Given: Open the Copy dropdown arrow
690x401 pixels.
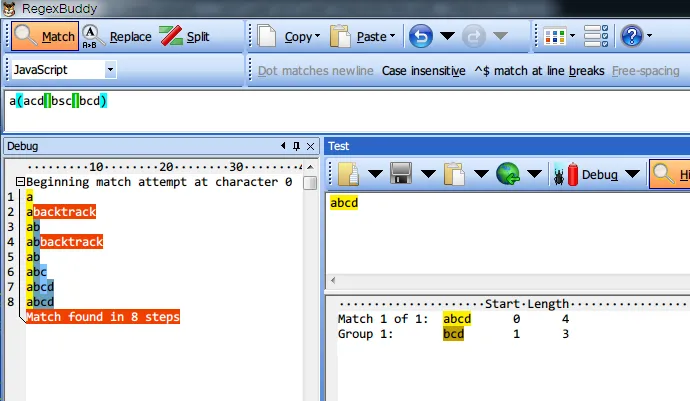Looking at the screenshot, I should pyautogui.click(x=317, y=36).
